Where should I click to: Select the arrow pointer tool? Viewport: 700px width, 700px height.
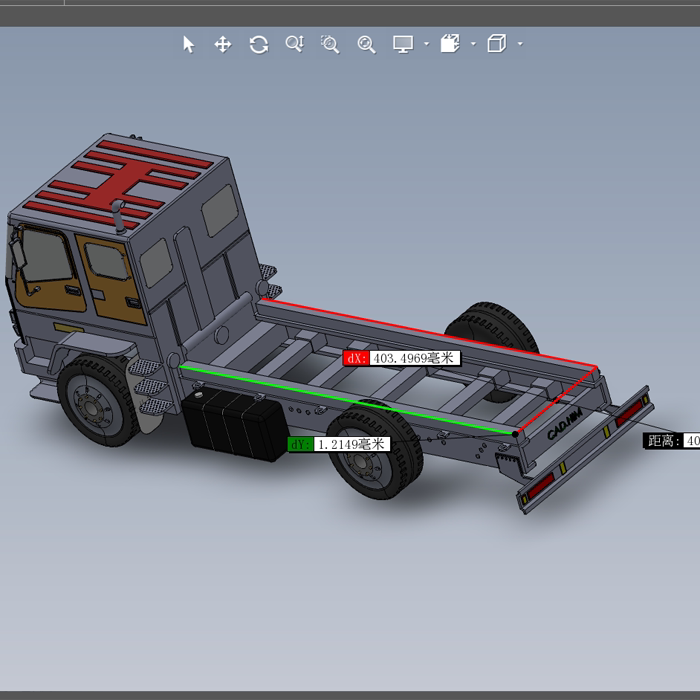188,45
